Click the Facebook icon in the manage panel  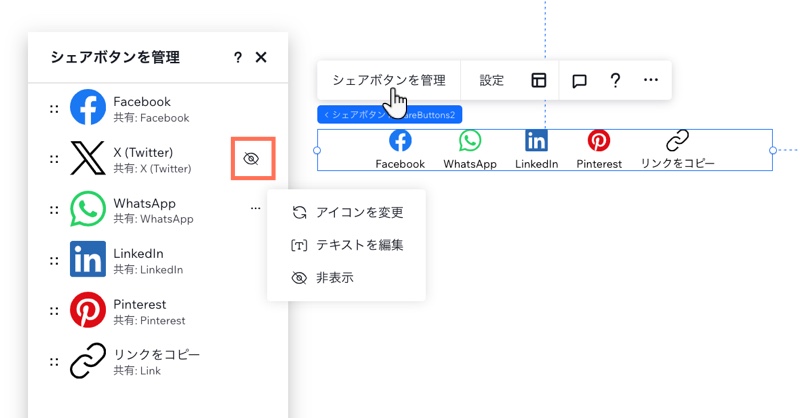[x=88, y=107]
